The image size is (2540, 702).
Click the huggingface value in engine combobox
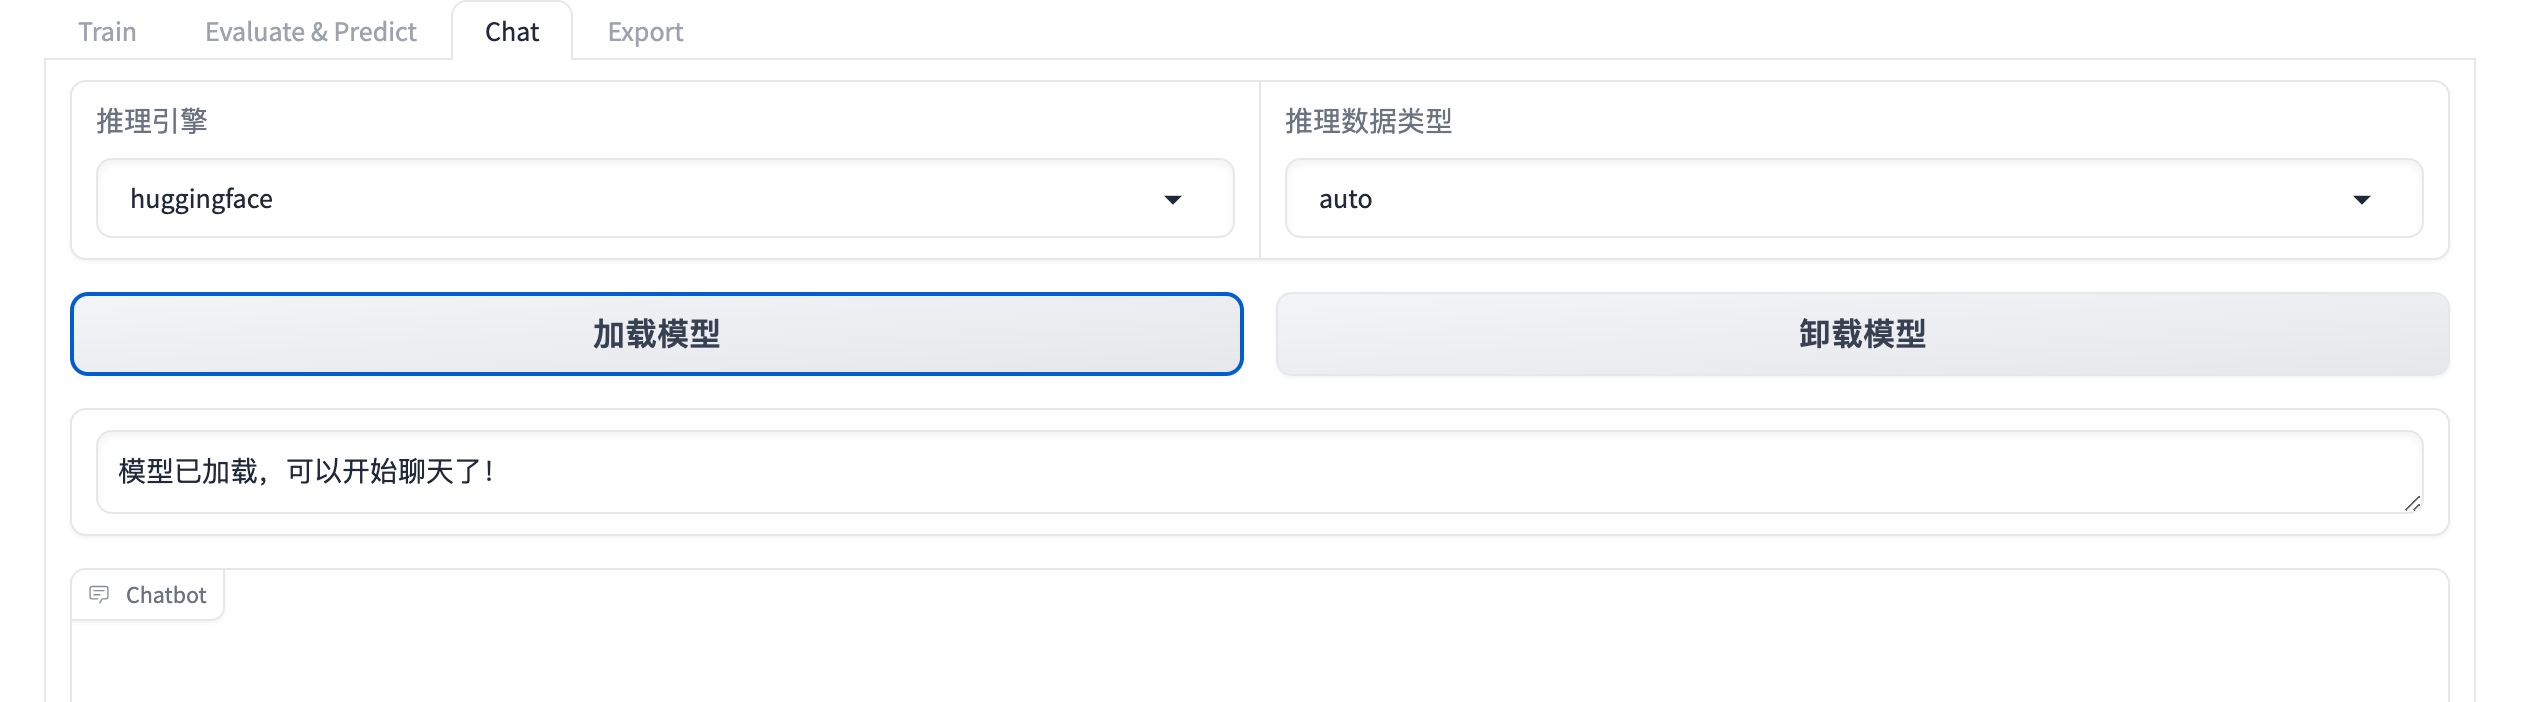[x=202, y=199]
